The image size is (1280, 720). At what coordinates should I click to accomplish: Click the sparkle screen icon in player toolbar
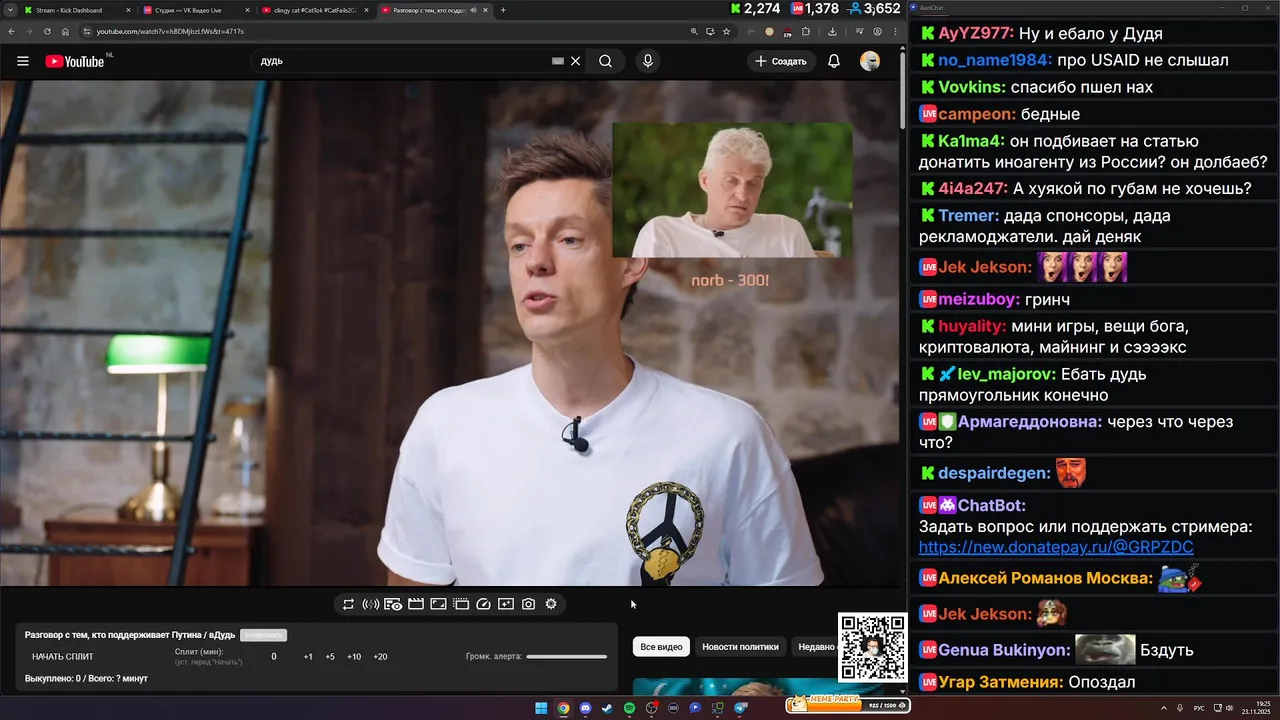point(506,604)
